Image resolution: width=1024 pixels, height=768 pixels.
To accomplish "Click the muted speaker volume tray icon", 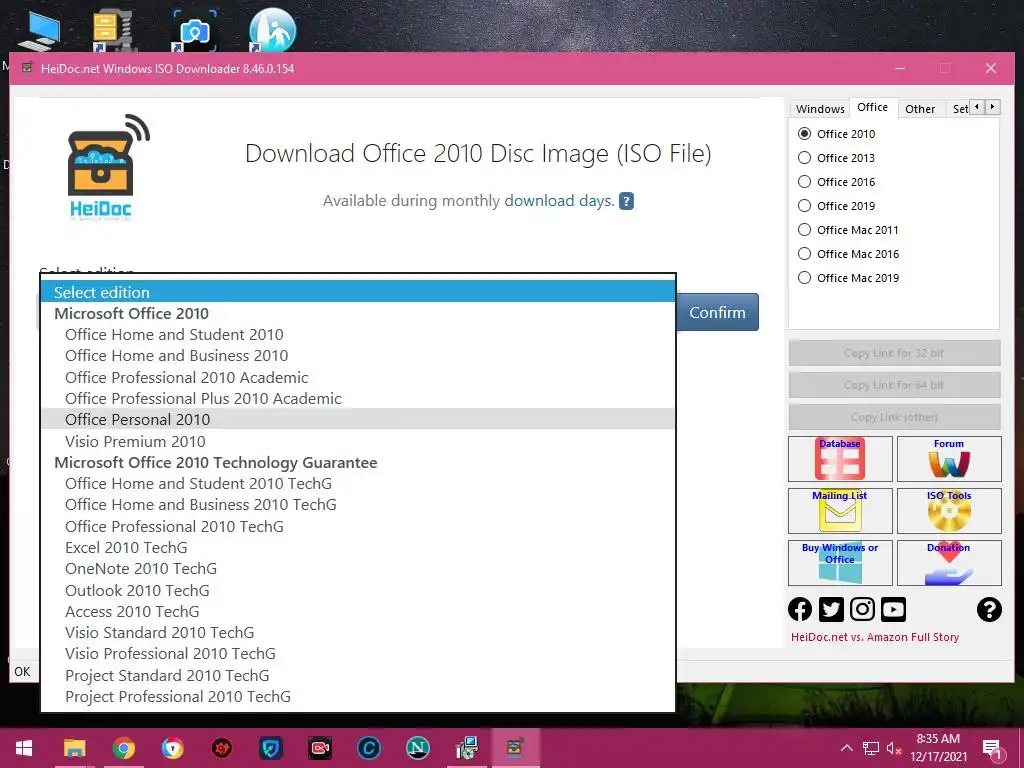I will point(894,748).
